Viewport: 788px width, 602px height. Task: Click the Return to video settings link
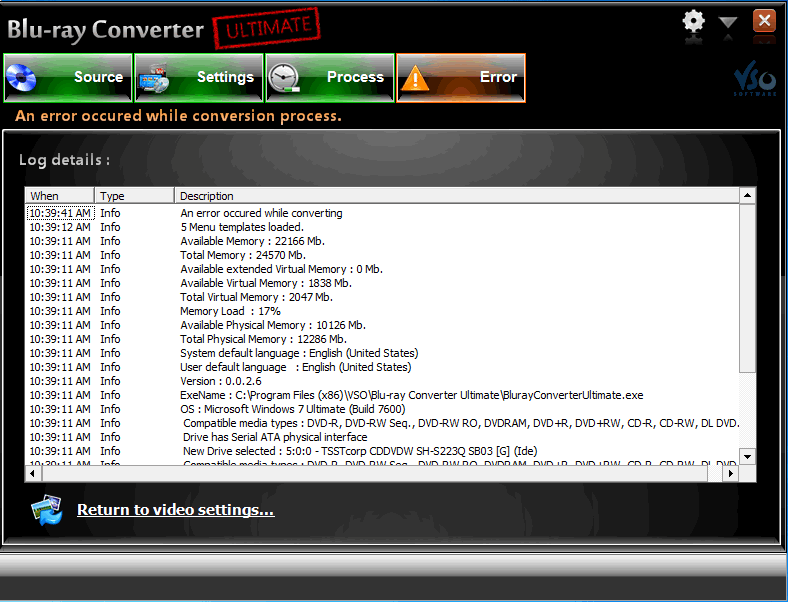[x=175, y=510]
